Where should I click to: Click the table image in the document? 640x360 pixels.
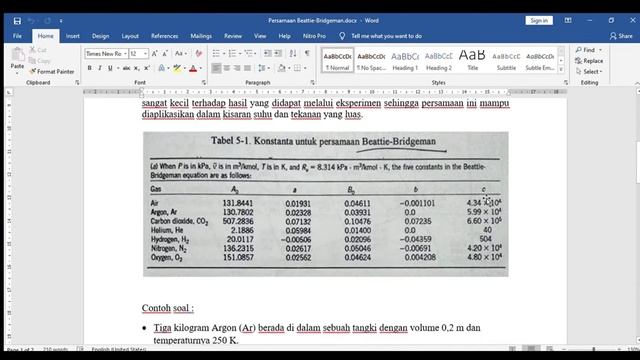point(326,204)
